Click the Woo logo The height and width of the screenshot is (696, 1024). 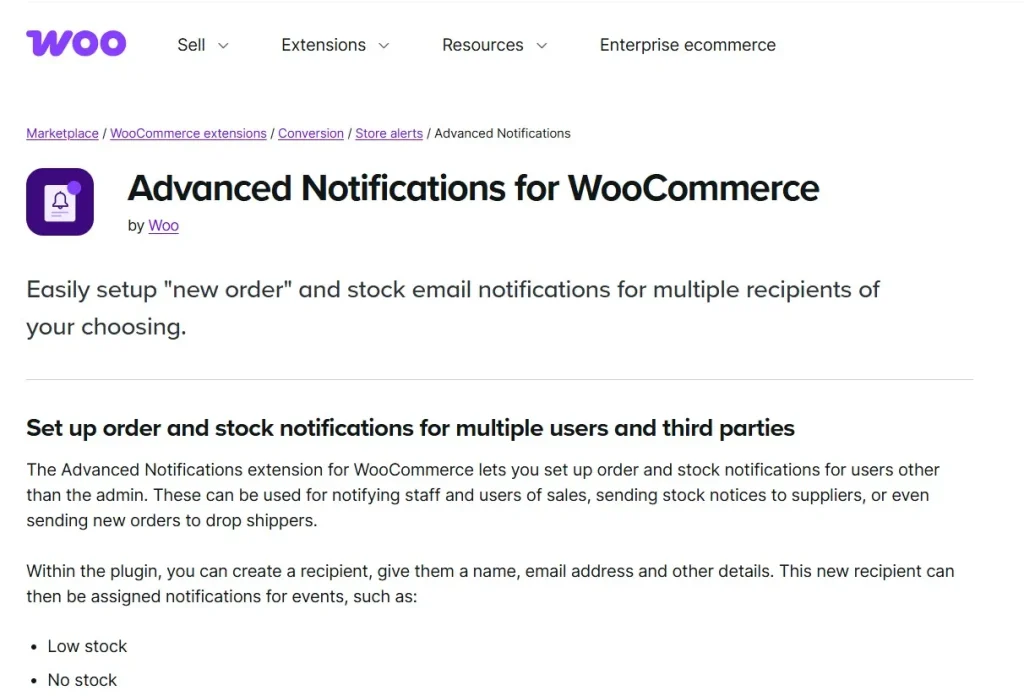75,43
